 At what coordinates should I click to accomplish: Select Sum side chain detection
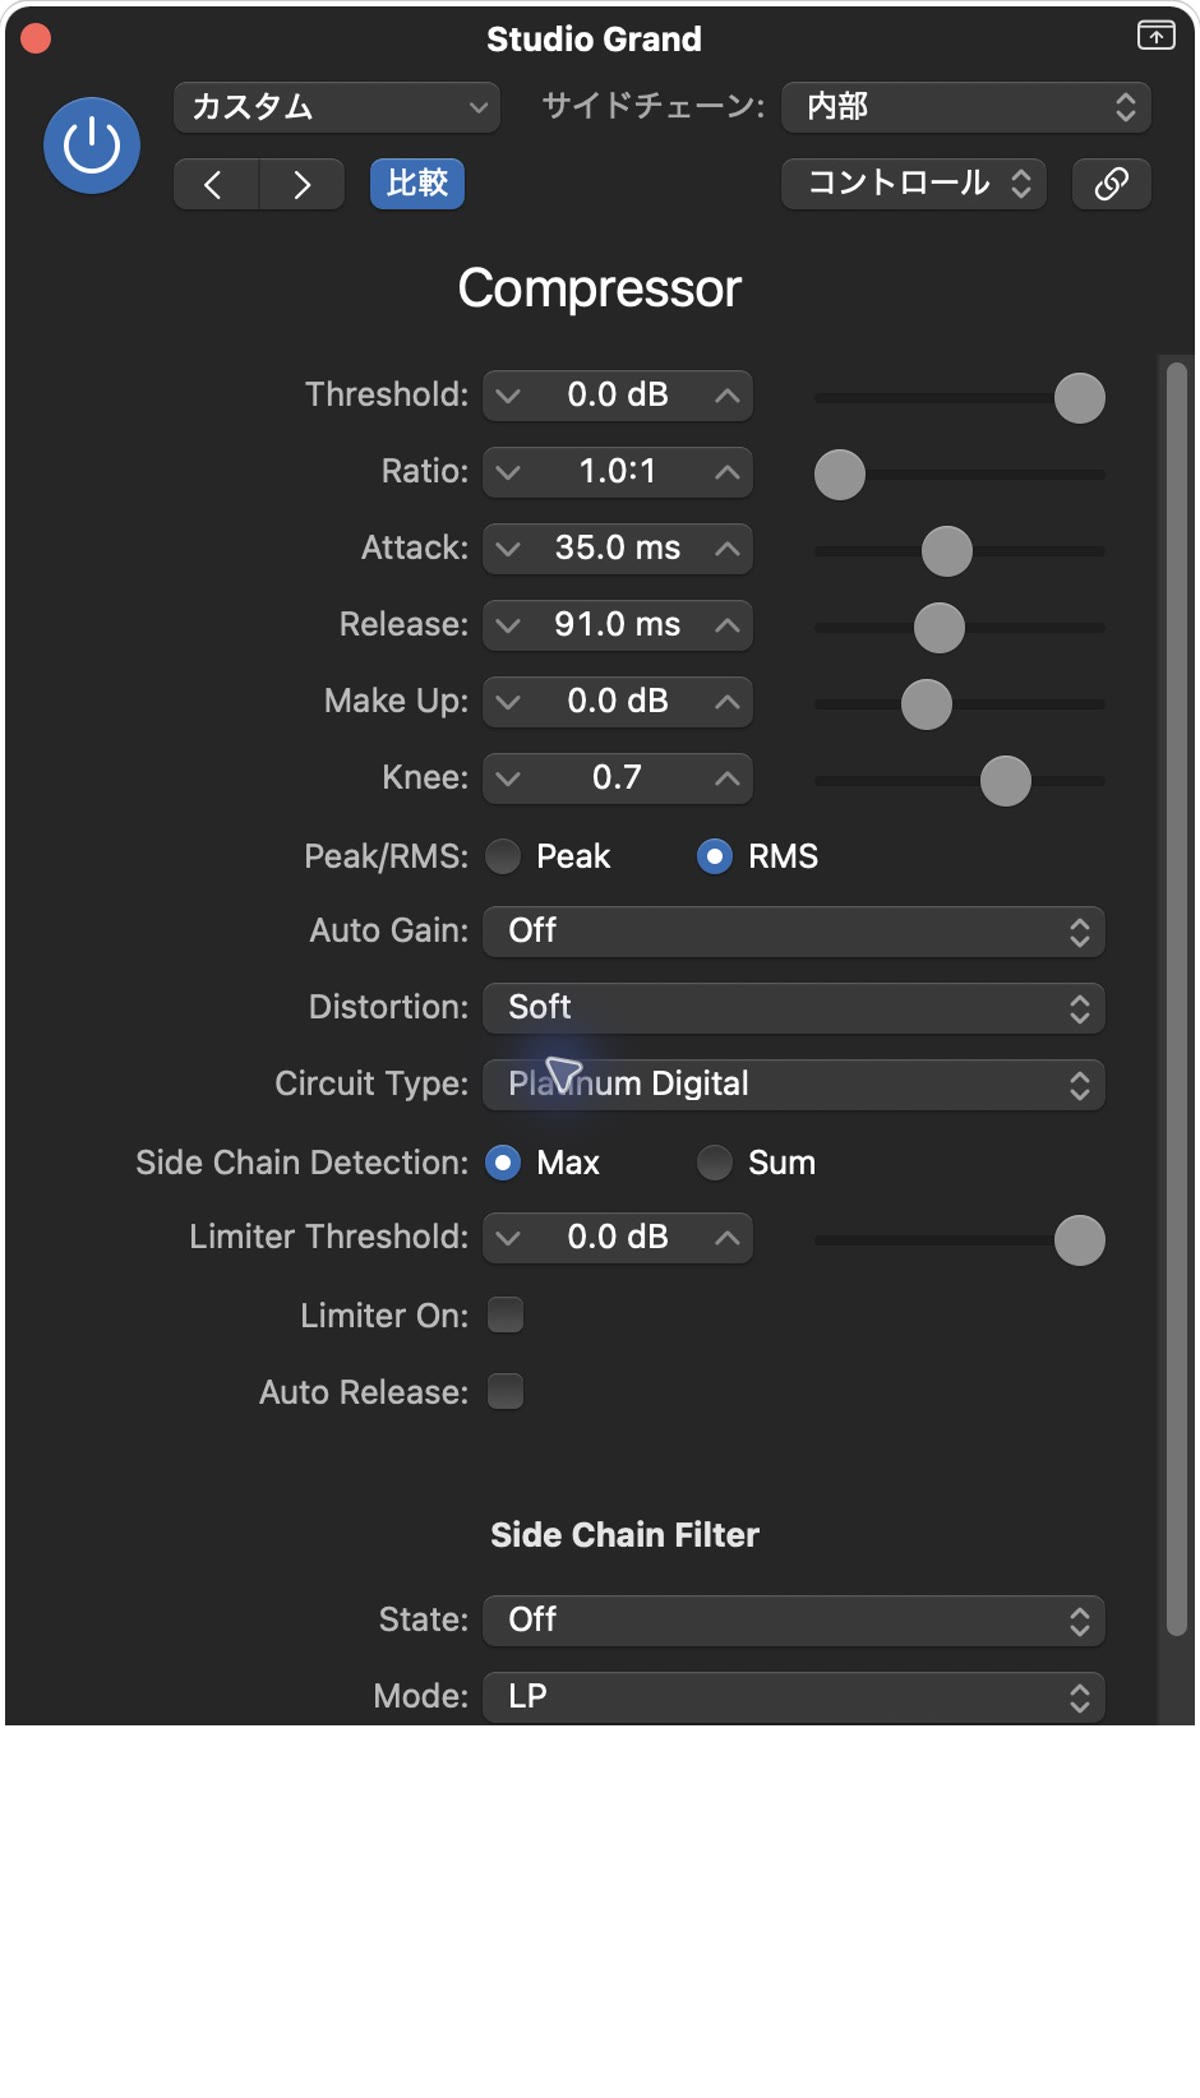click(714, 1163)
